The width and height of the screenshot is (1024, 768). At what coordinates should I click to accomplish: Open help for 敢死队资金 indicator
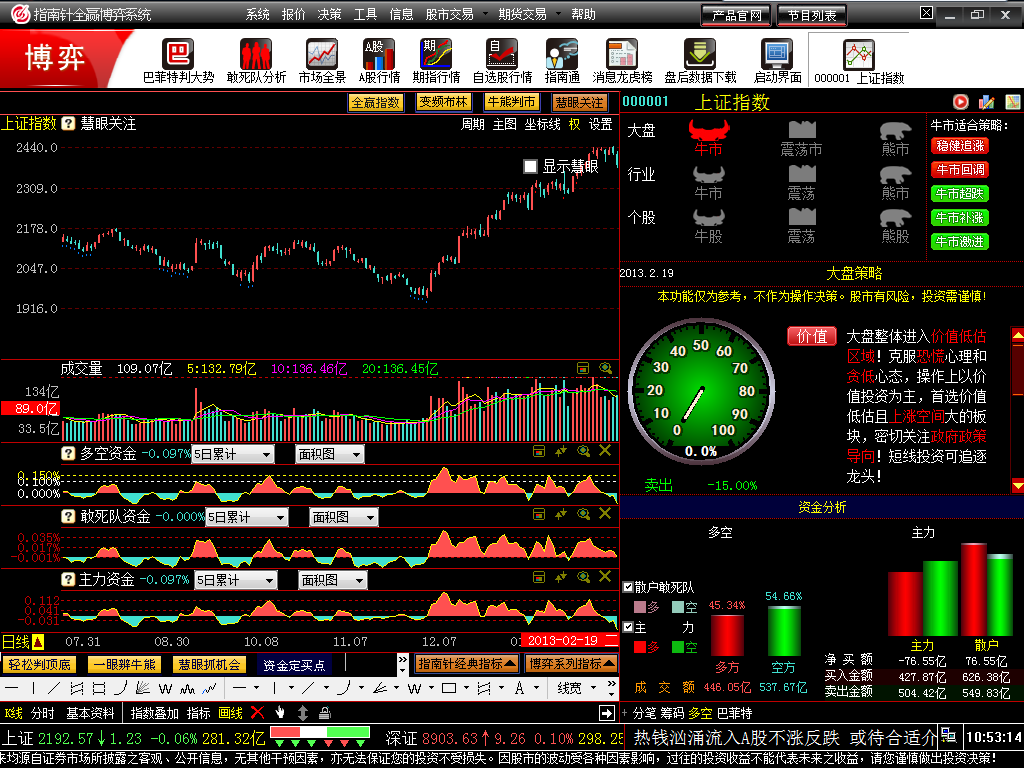pyautogui.click(x=68, y=517)
